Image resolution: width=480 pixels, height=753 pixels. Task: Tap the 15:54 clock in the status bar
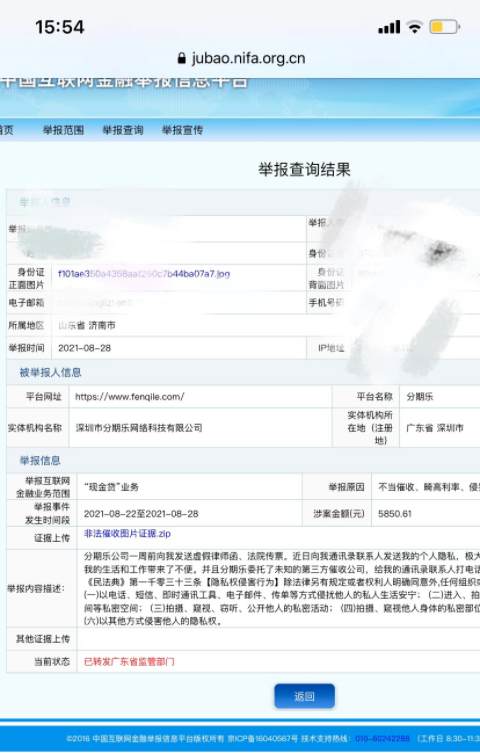[x=60, y=27]
